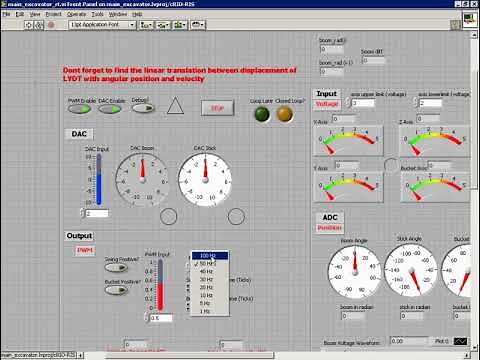This screenshot has height=360, width=480.
Task: Click the DAC Boom gauge dial
Action: pos(143,179)
